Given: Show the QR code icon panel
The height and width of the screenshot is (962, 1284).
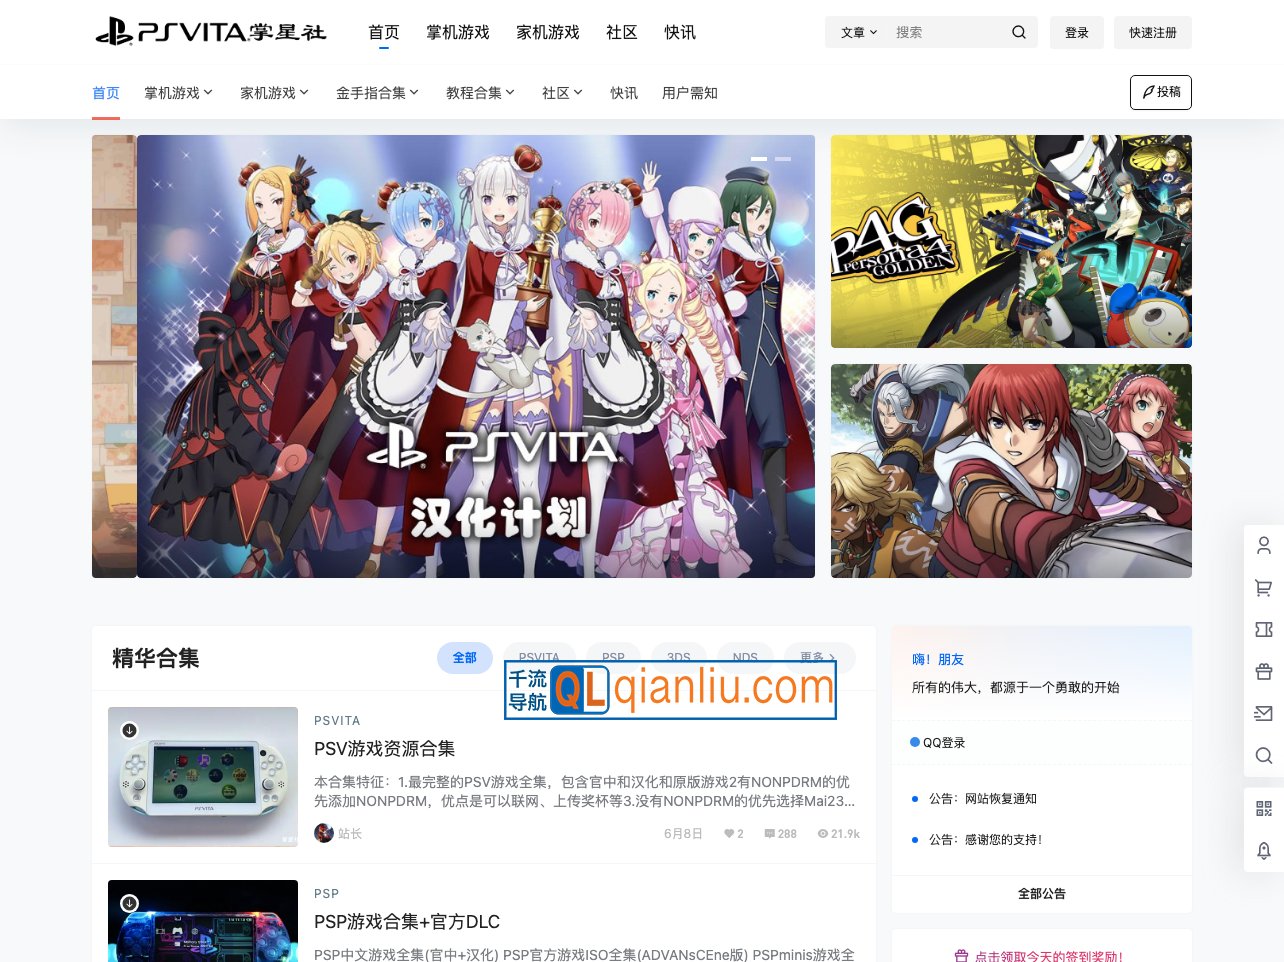Looking at the screenshot, I should (x=1264, y=809).
